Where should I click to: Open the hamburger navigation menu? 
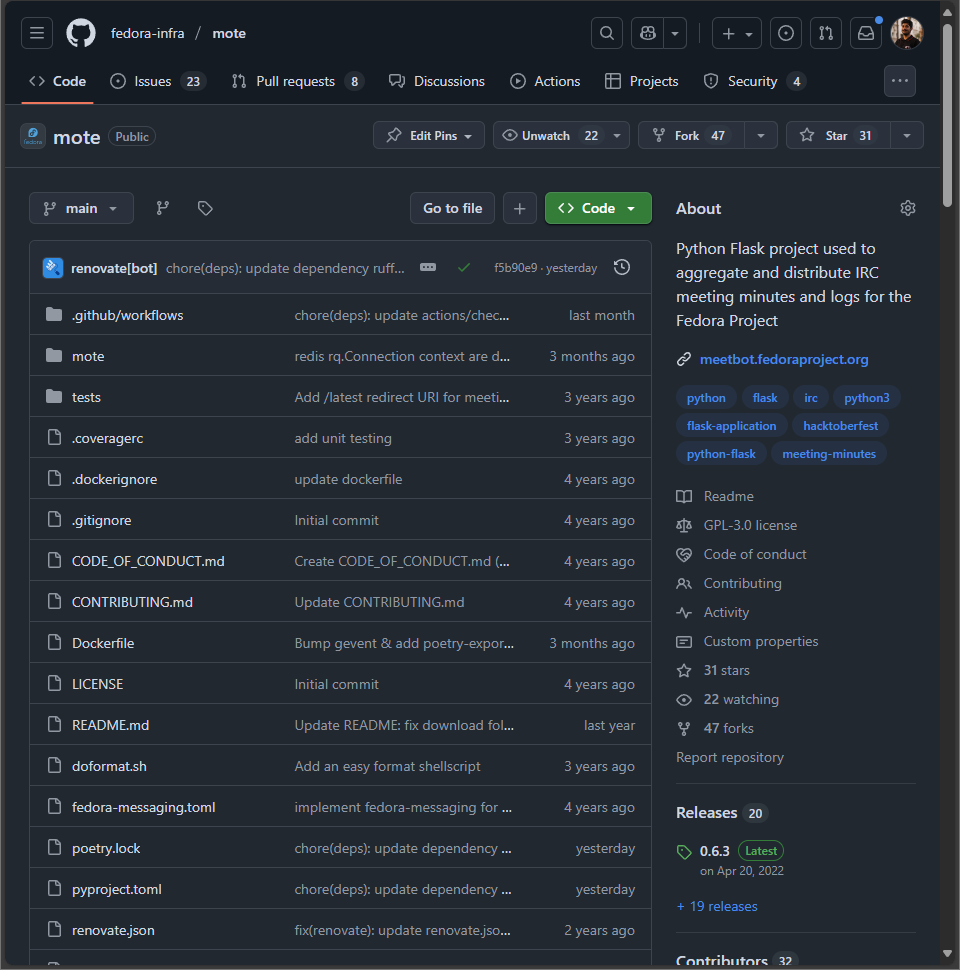tap(36, 33)
